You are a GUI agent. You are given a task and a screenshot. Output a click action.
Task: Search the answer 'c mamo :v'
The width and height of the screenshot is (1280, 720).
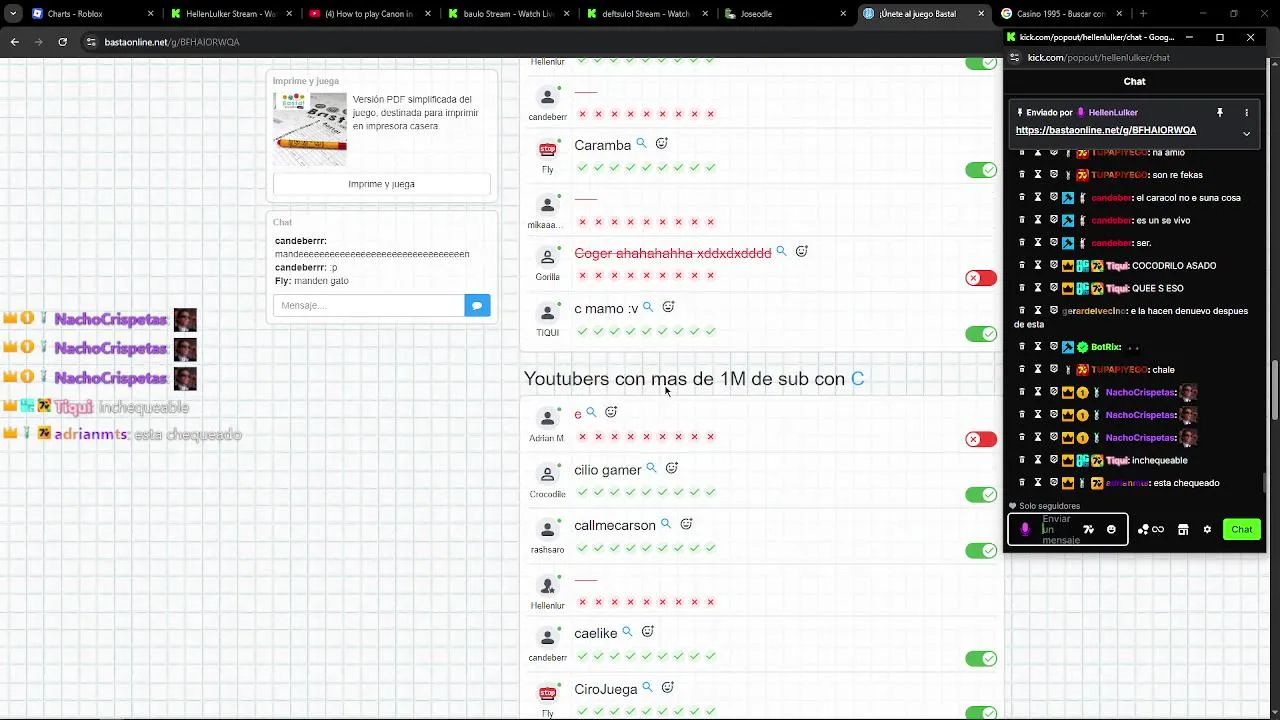click(648, 308)
